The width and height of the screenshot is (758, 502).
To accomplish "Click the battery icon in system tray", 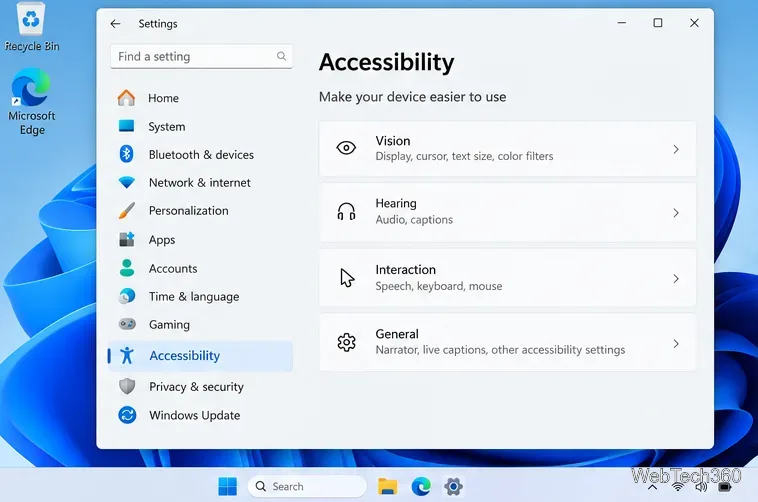I will 725,487.
